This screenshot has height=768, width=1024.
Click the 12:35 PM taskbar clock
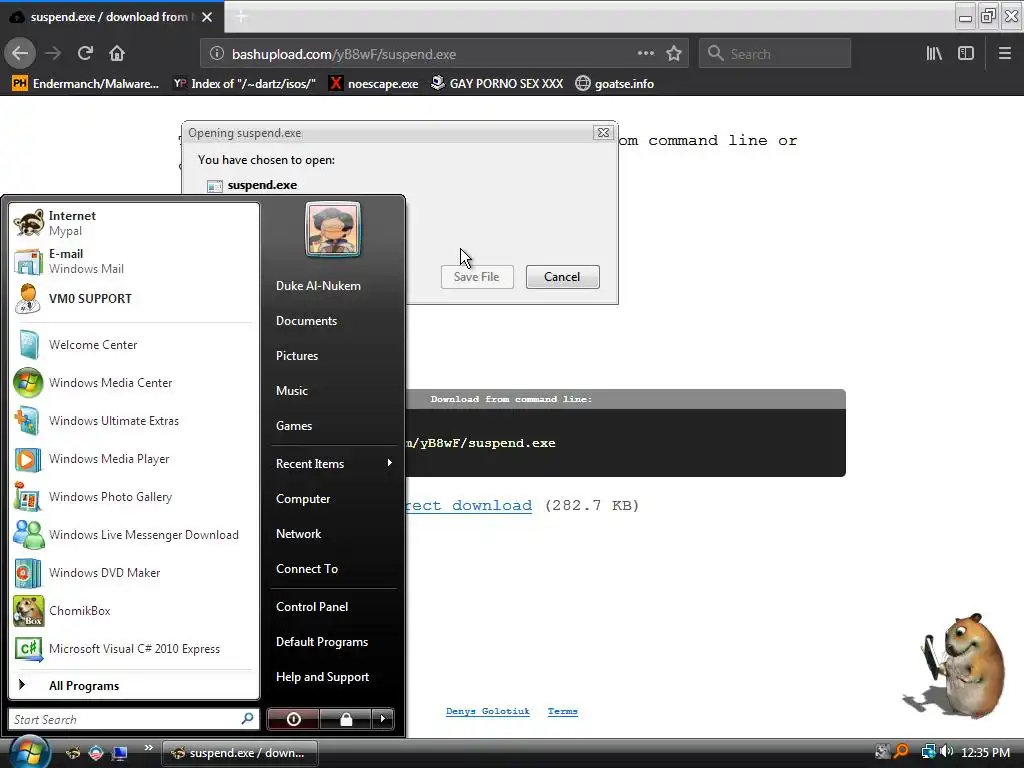985,752
